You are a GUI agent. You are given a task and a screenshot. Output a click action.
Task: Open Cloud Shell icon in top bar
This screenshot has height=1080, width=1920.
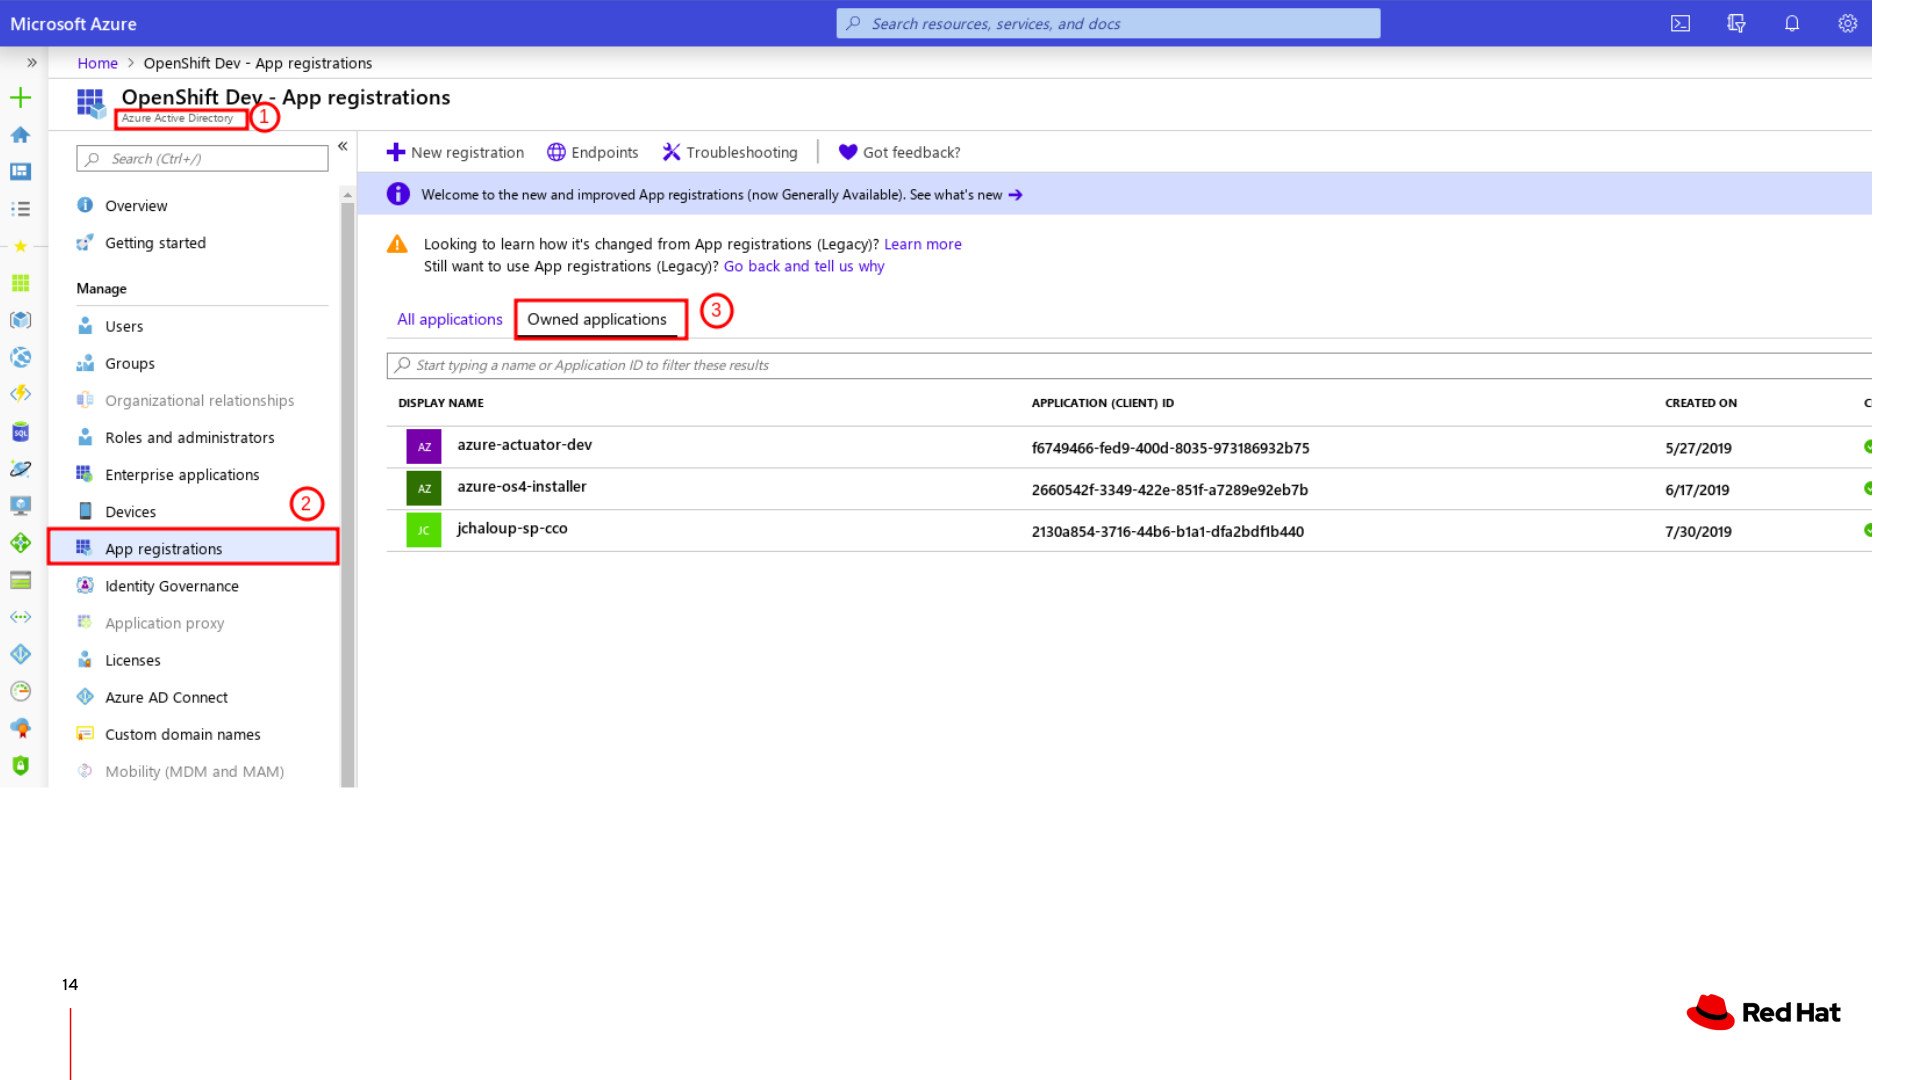(x=1680, y=23)
